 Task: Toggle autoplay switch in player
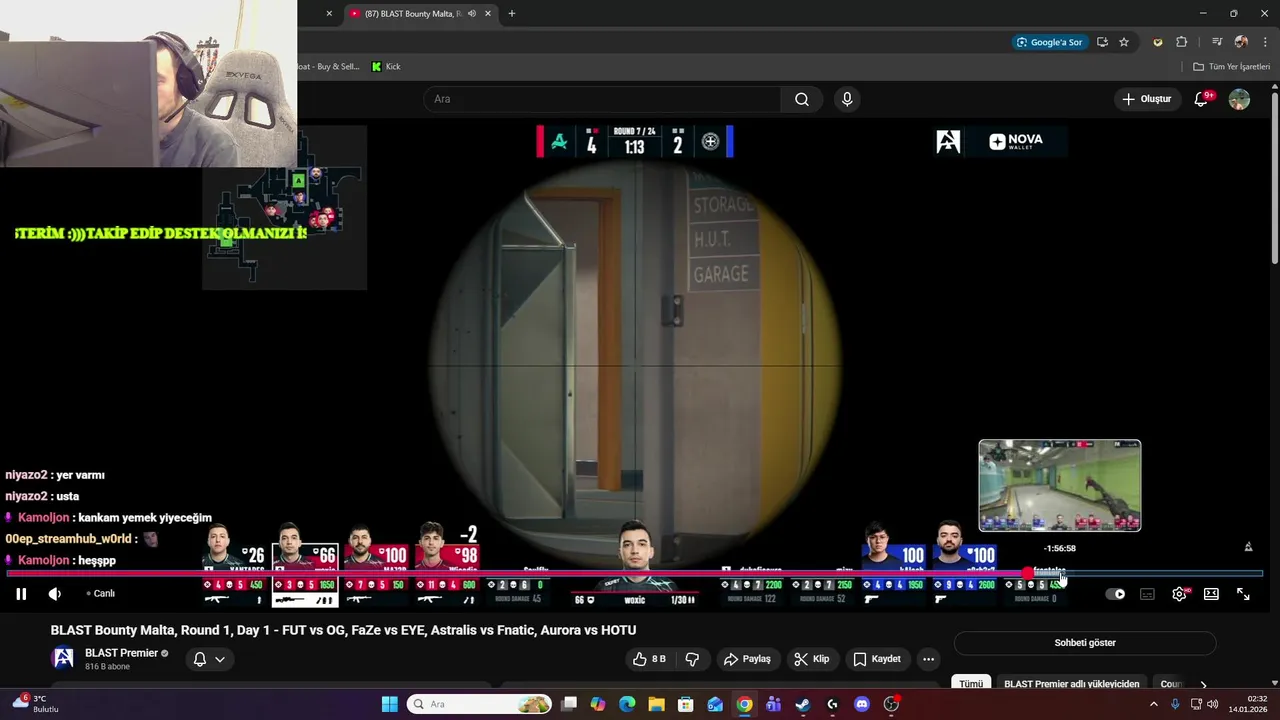[x=1115, y=594]
